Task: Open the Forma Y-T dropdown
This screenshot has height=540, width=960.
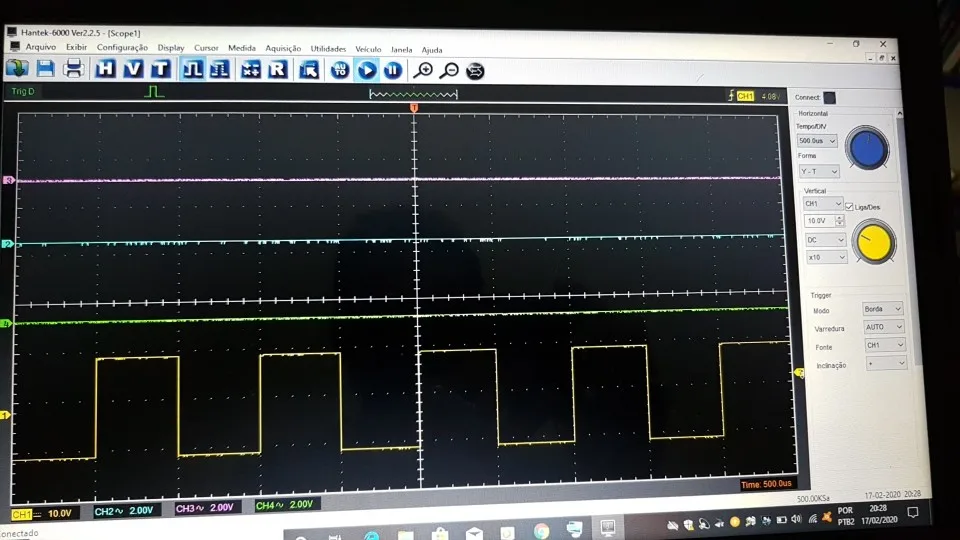Action: [x=819, y=171]
